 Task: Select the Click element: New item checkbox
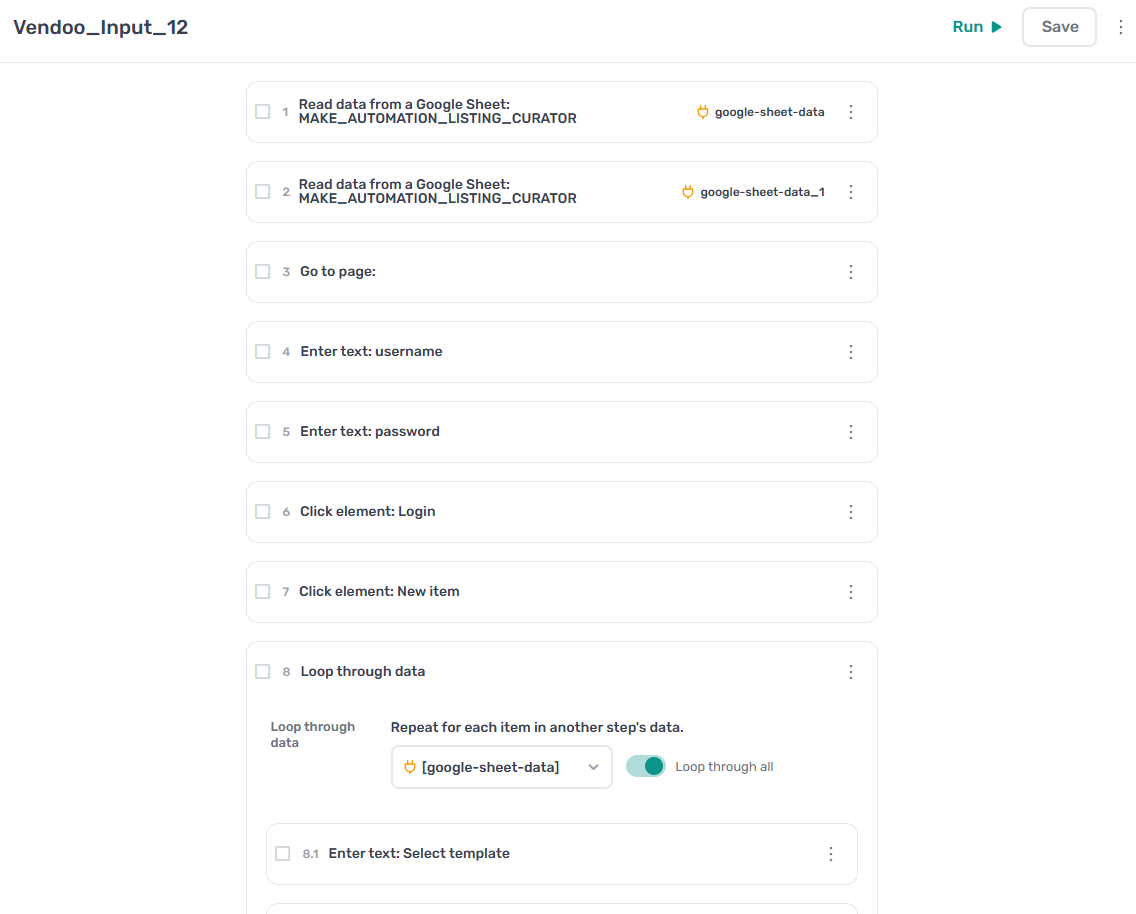263,592
